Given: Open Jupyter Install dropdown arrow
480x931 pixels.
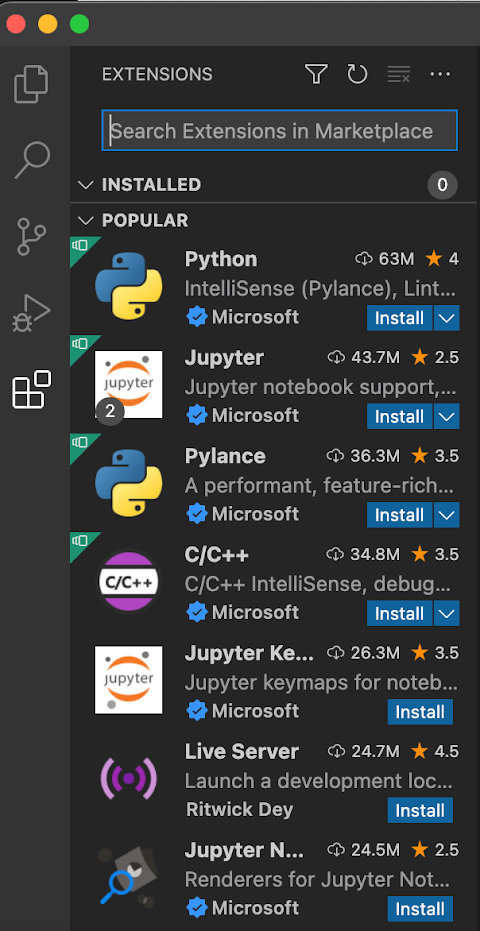Looking at the screenshot, I should (x=447, y=416).
